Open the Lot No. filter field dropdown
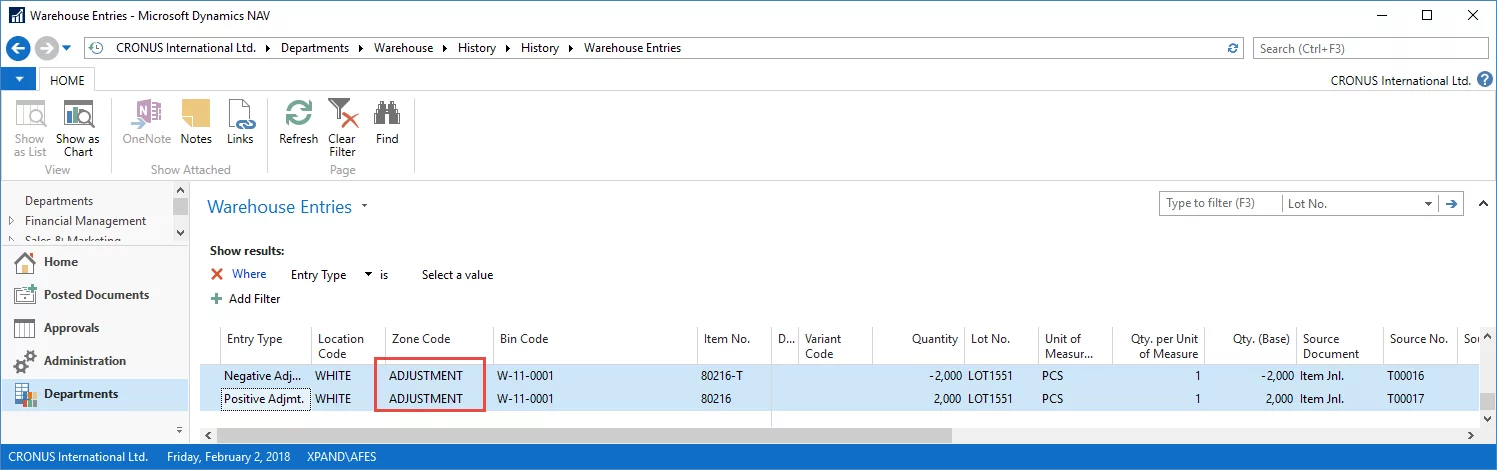Image resolution: width=1497 pixels, height=470 pixels. [1428, 204]
